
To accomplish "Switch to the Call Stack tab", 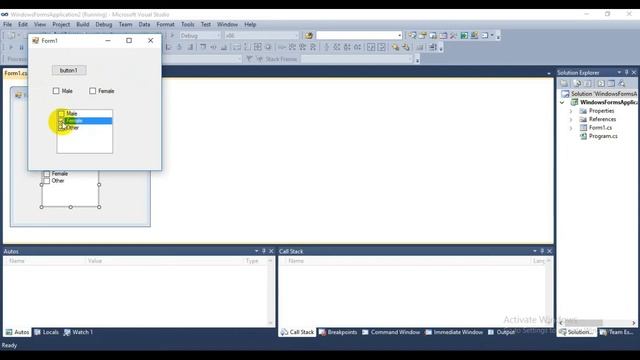I will click(x=297, y=332).
